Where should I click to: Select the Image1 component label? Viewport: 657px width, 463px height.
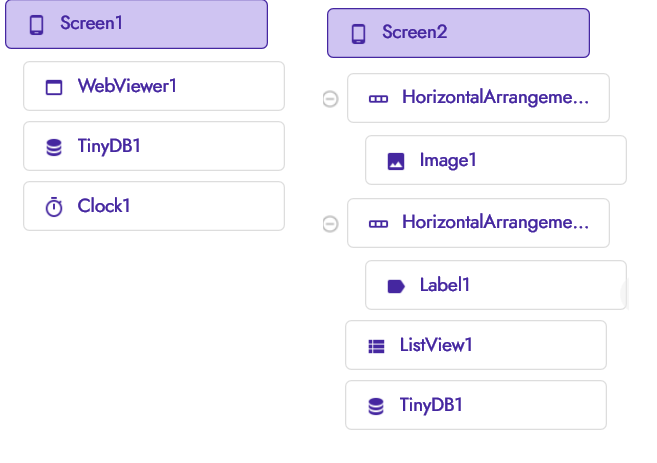449,160
